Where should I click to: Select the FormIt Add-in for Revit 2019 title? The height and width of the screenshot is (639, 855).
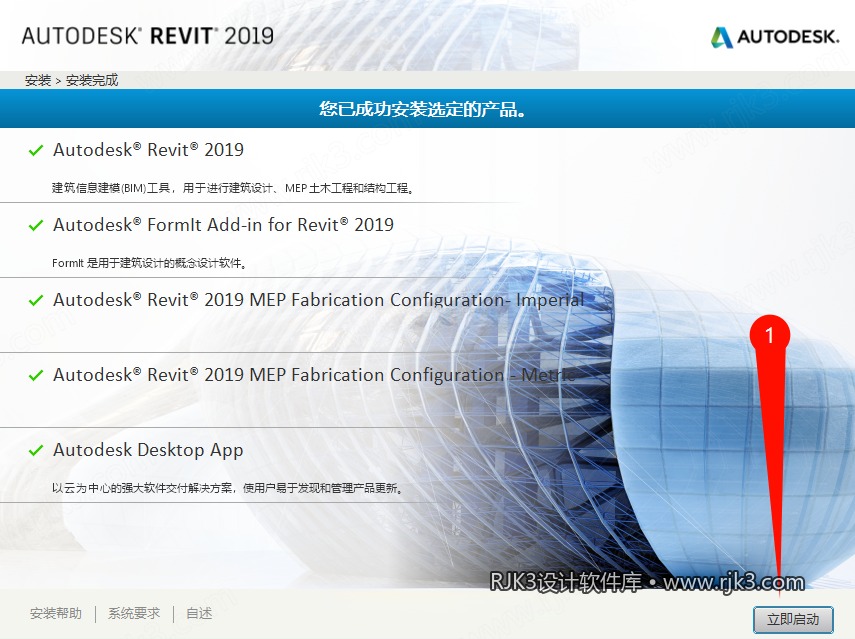tap(224, 225)
